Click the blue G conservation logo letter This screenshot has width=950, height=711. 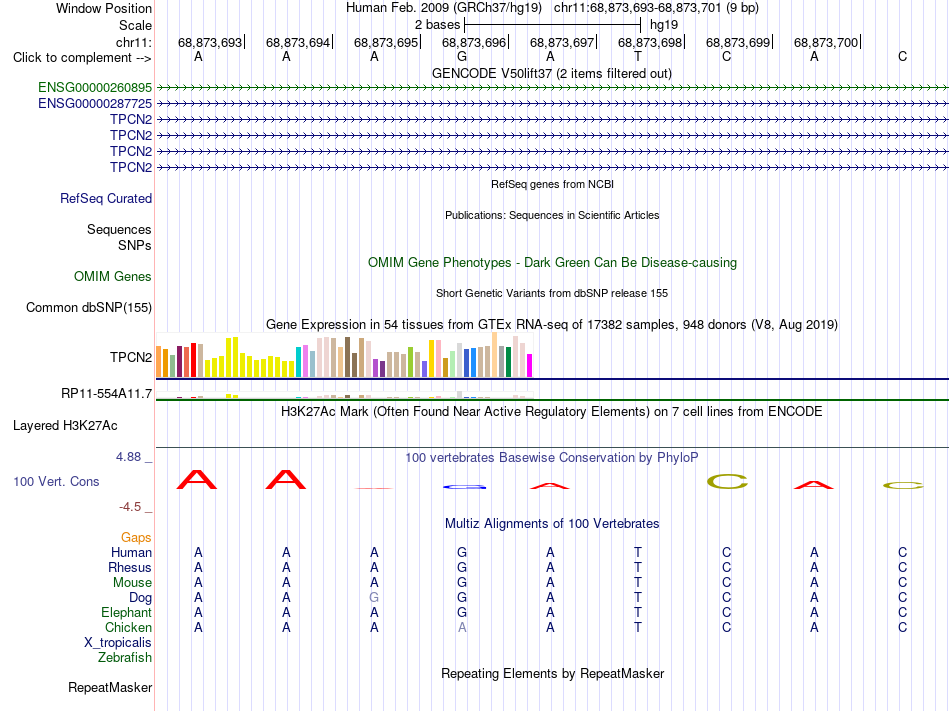464,487
